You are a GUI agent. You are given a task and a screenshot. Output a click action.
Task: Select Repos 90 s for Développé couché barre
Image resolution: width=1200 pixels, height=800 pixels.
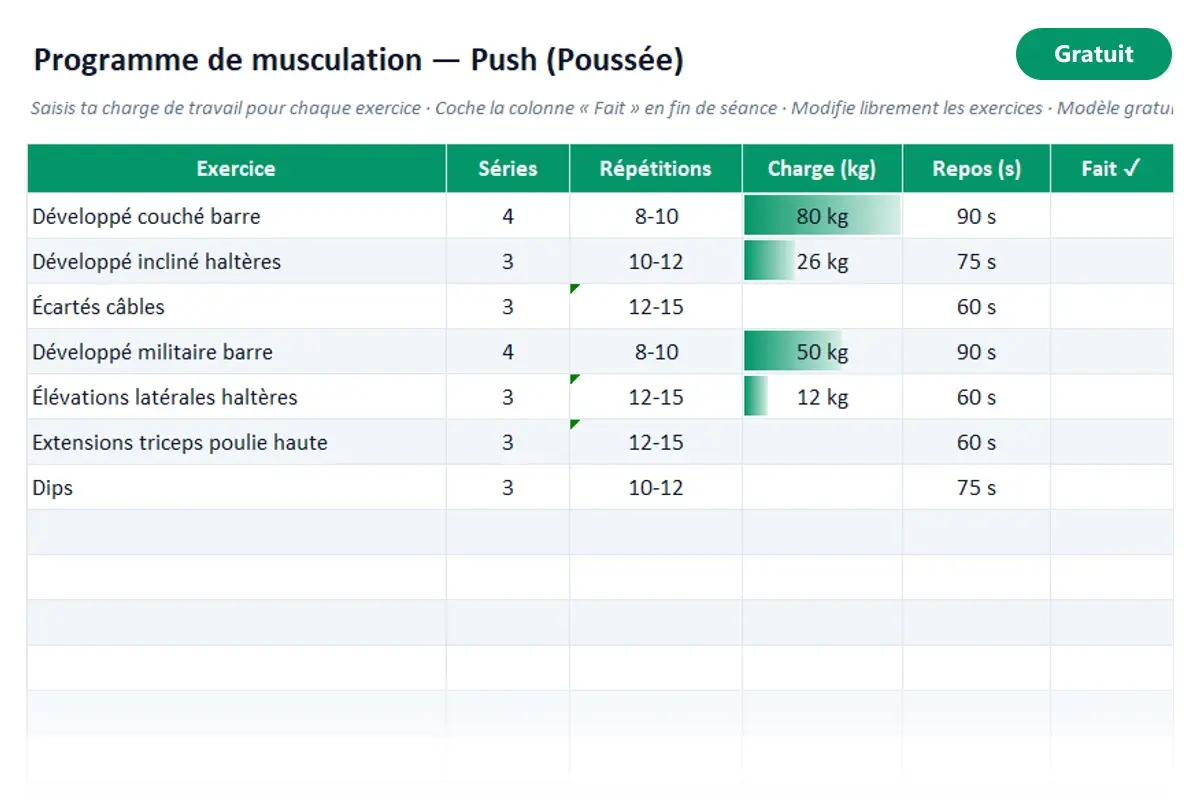tap(976, 216)
